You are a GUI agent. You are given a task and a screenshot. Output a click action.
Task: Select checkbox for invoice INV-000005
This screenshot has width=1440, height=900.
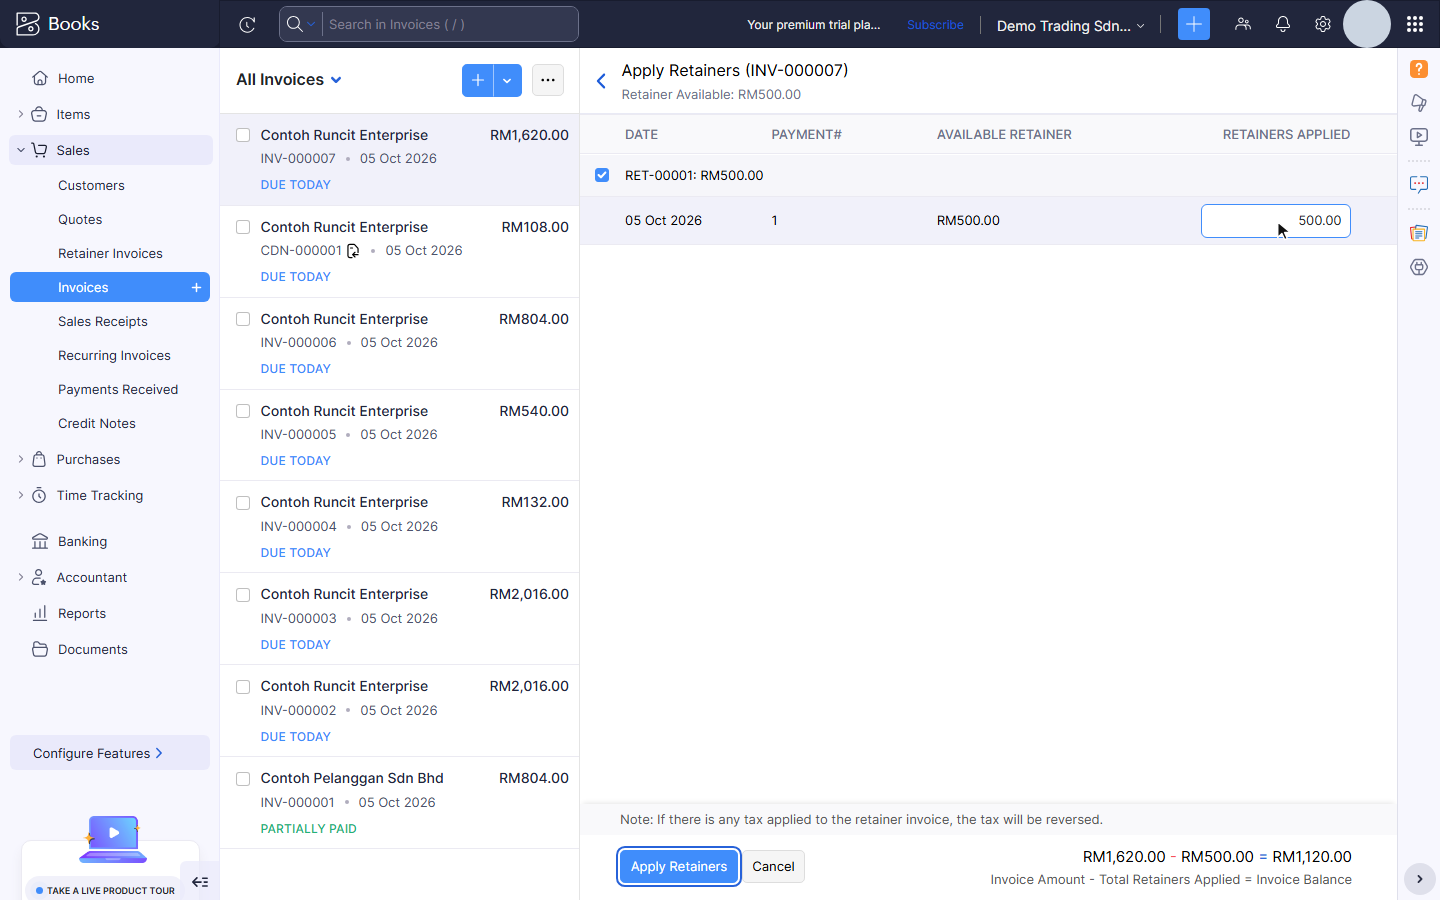pyautogui.click(x=243, y=411)
